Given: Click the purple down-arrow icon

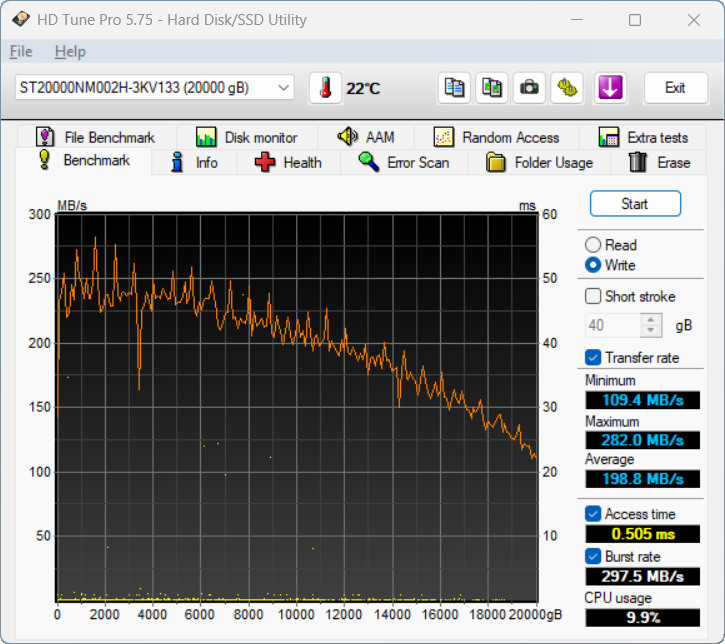Looking at the screenshot, I should click(x=610, y=87).
